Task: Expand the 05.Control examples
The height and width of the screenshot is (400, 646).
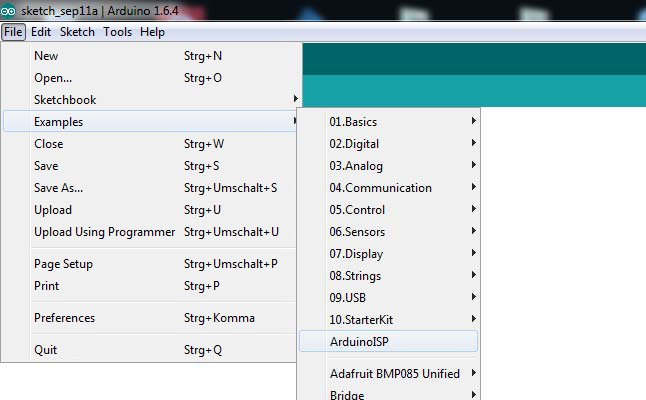Action: [x=389, y=210]
